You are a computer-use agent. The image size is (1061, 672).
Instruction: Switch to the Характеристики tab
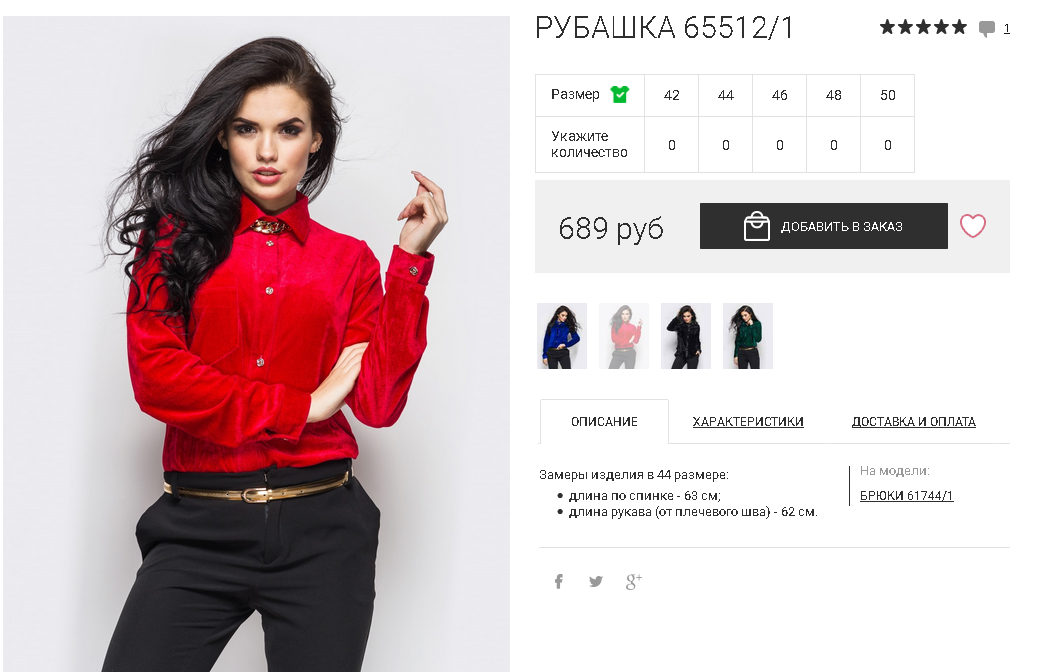pos(748,422)
